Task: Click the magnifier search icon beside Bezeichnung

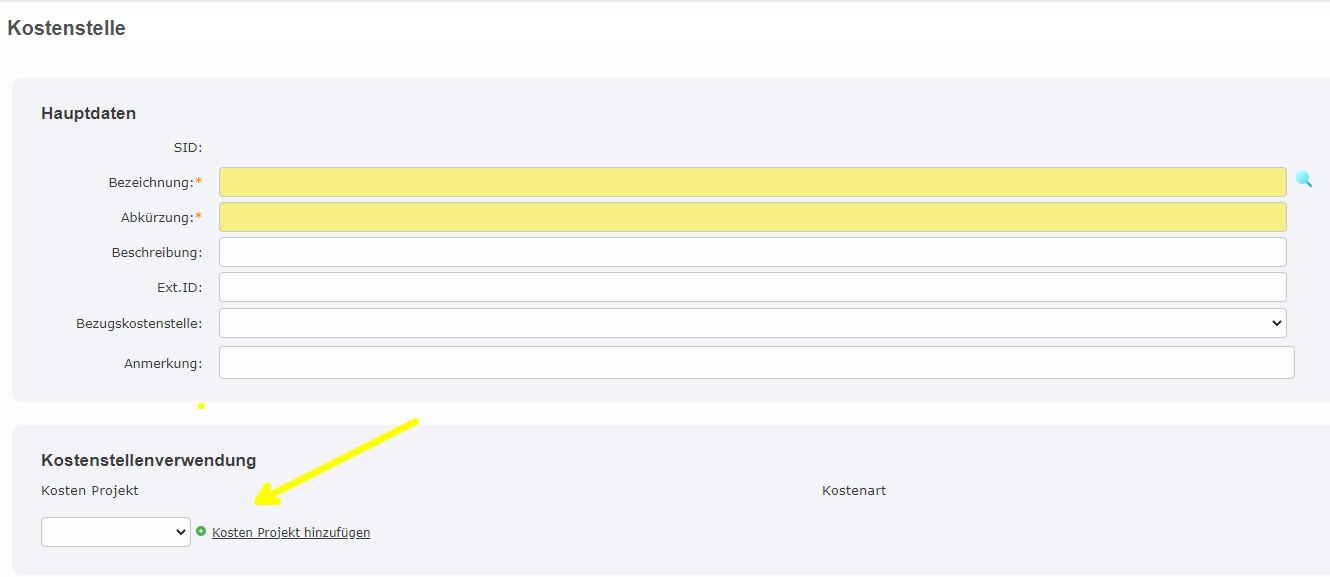Action: click(1304, 180)
